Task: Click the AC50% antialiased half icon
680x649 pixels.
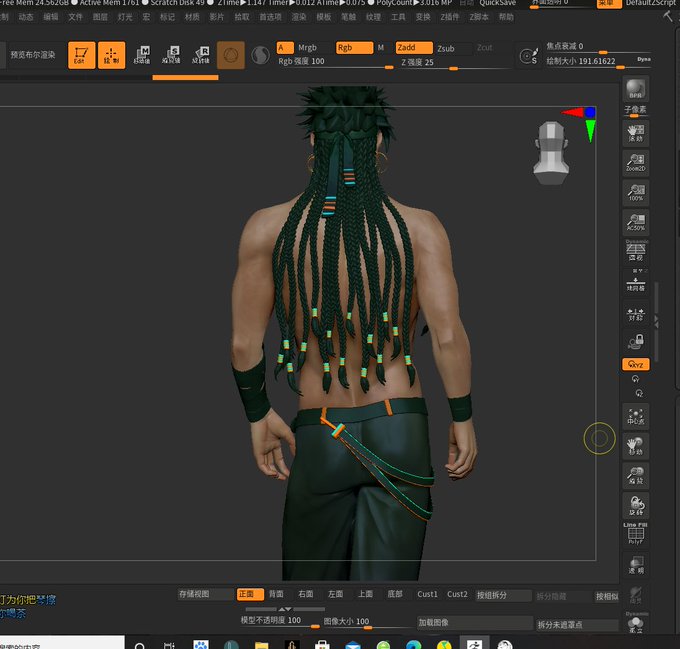Action: click(636, 222)
